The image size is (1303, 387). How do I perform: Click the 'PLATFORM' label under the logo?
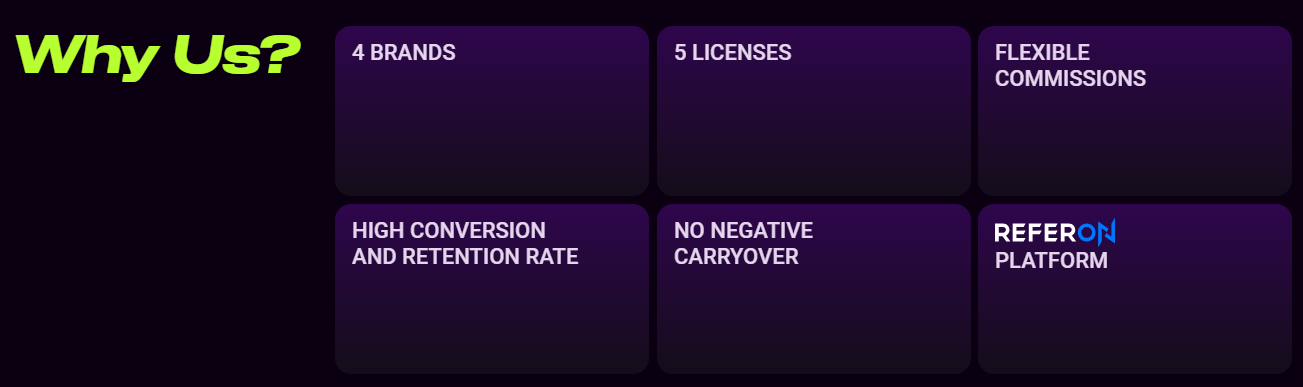(1051, 261)
